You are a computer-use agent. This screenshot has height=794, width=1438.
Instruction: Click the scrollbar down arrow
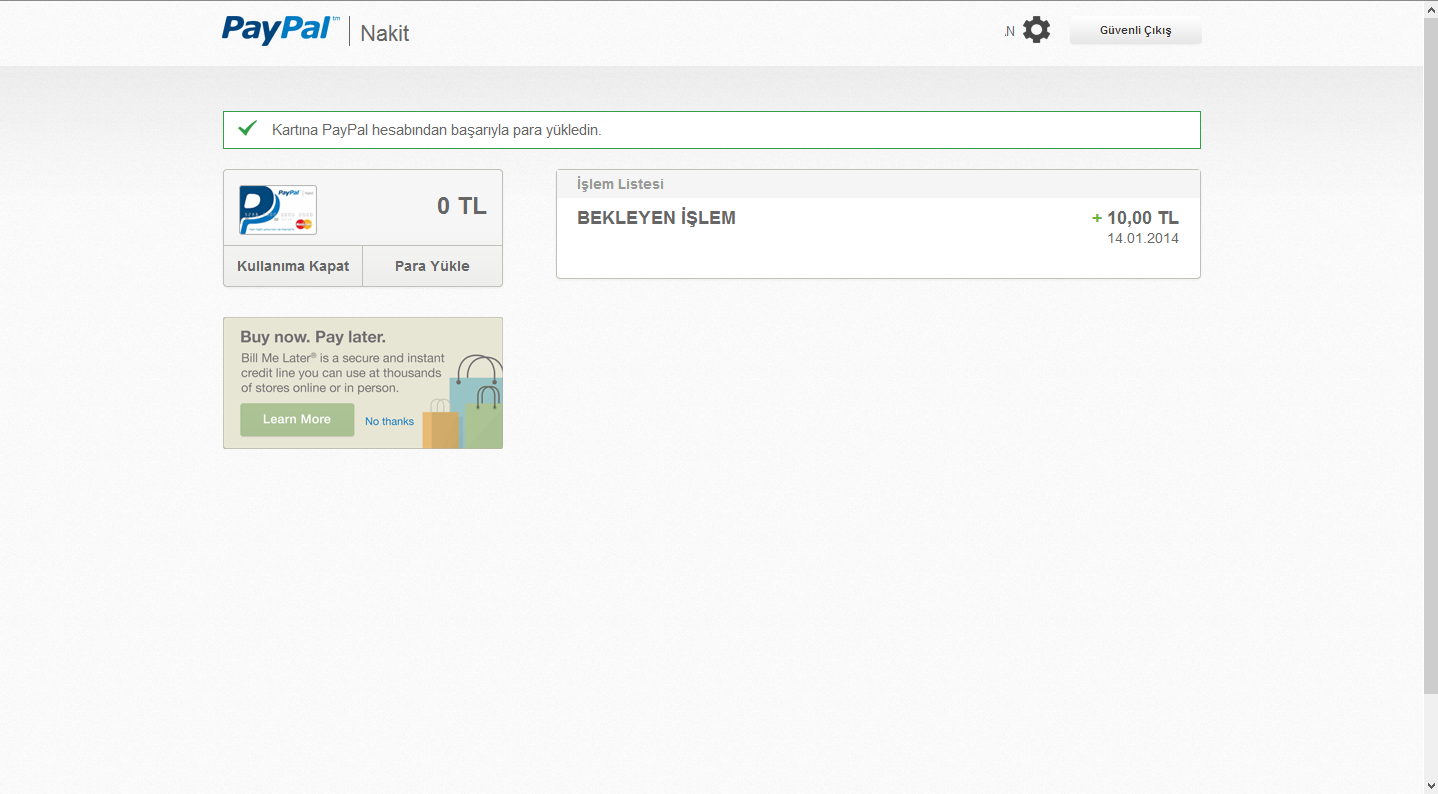(x=1430, y=785)
